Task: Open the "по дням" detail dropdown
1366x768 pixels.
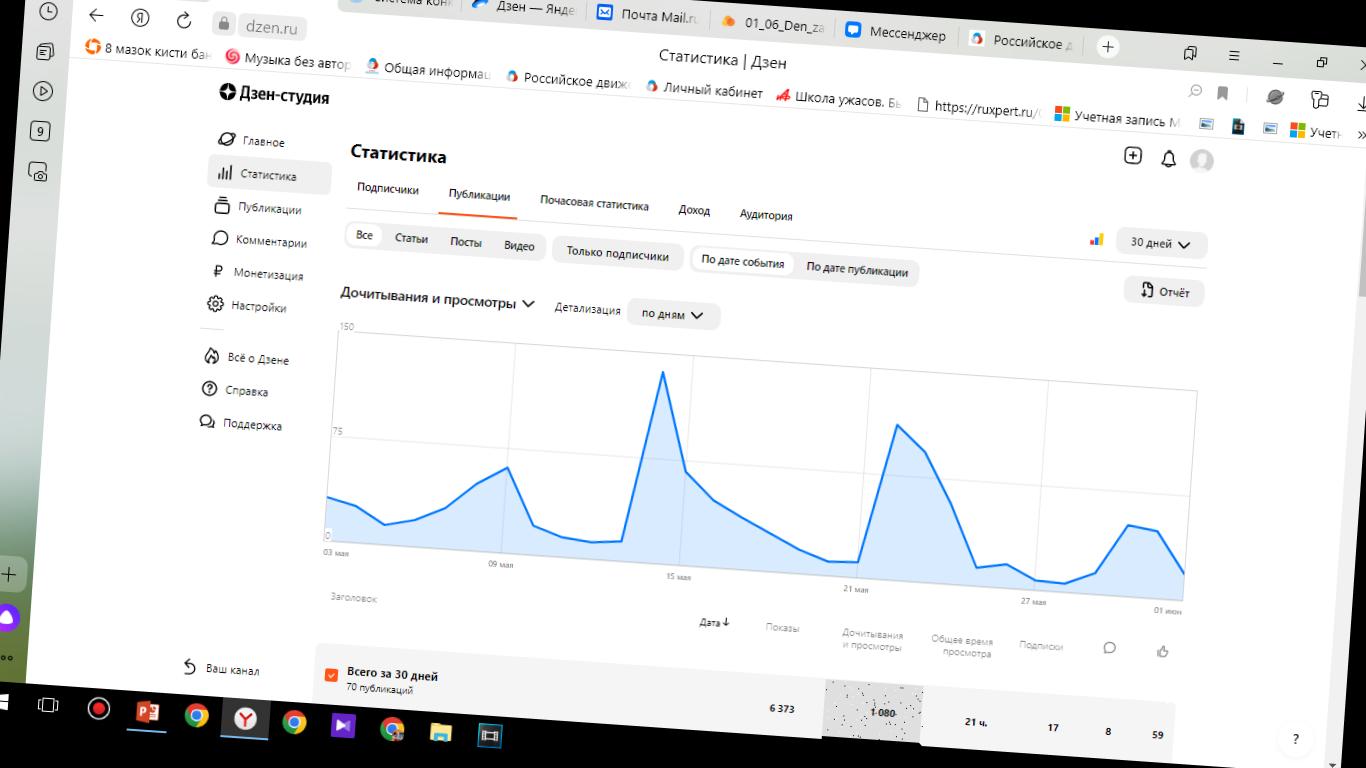Action: [x=673, y=314]
